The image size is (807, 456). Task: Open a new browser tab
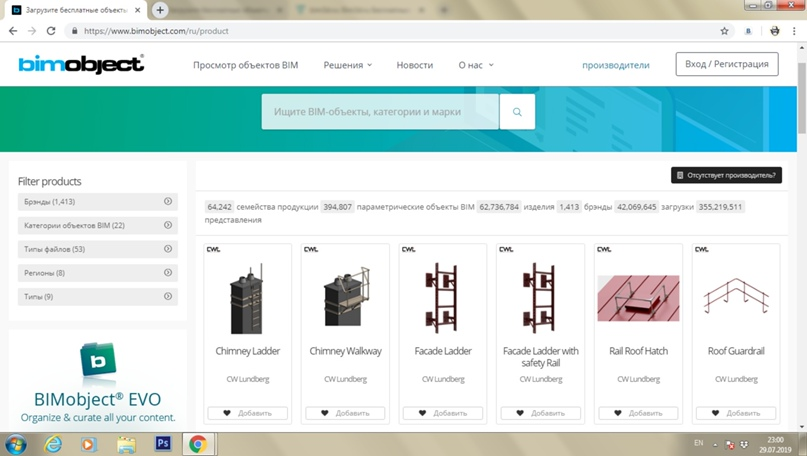[160, 10]
